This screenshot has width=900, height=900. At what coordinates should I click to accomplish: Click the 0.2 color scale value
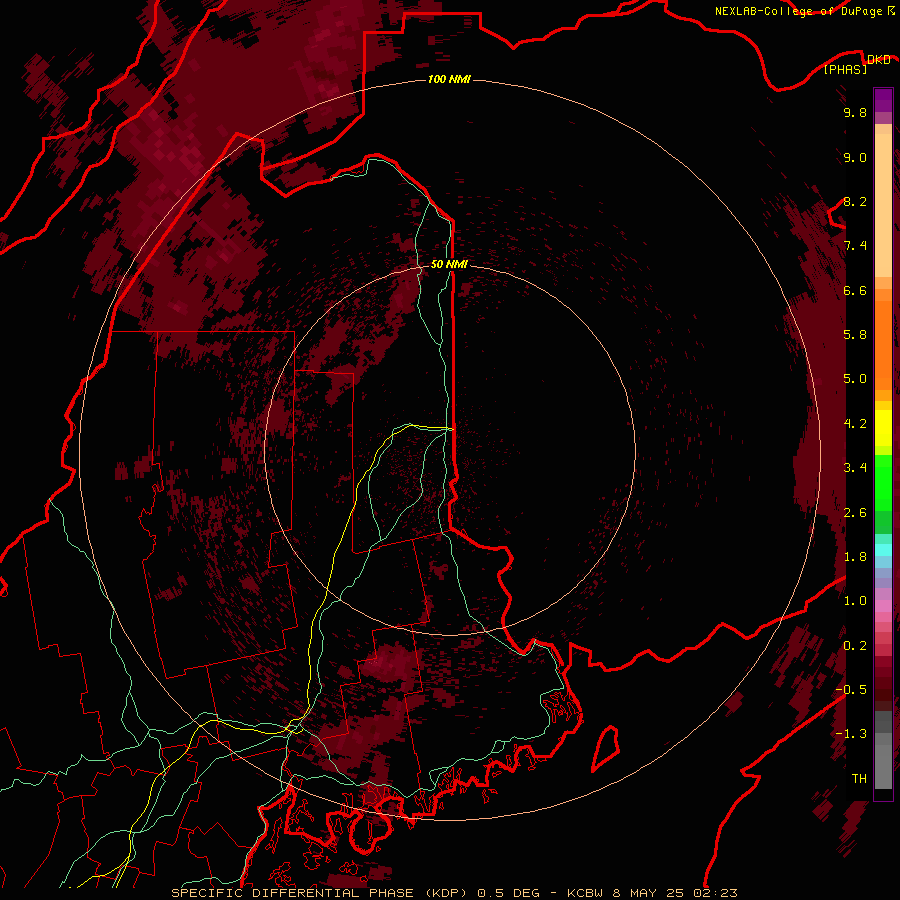(855, 646)
